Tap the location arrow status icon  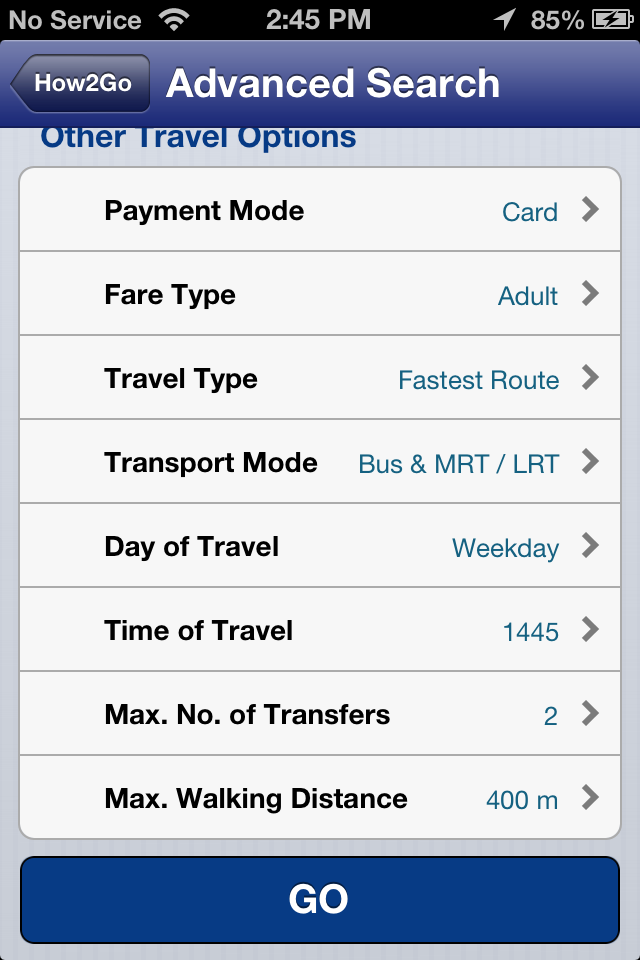click(507, 19)
